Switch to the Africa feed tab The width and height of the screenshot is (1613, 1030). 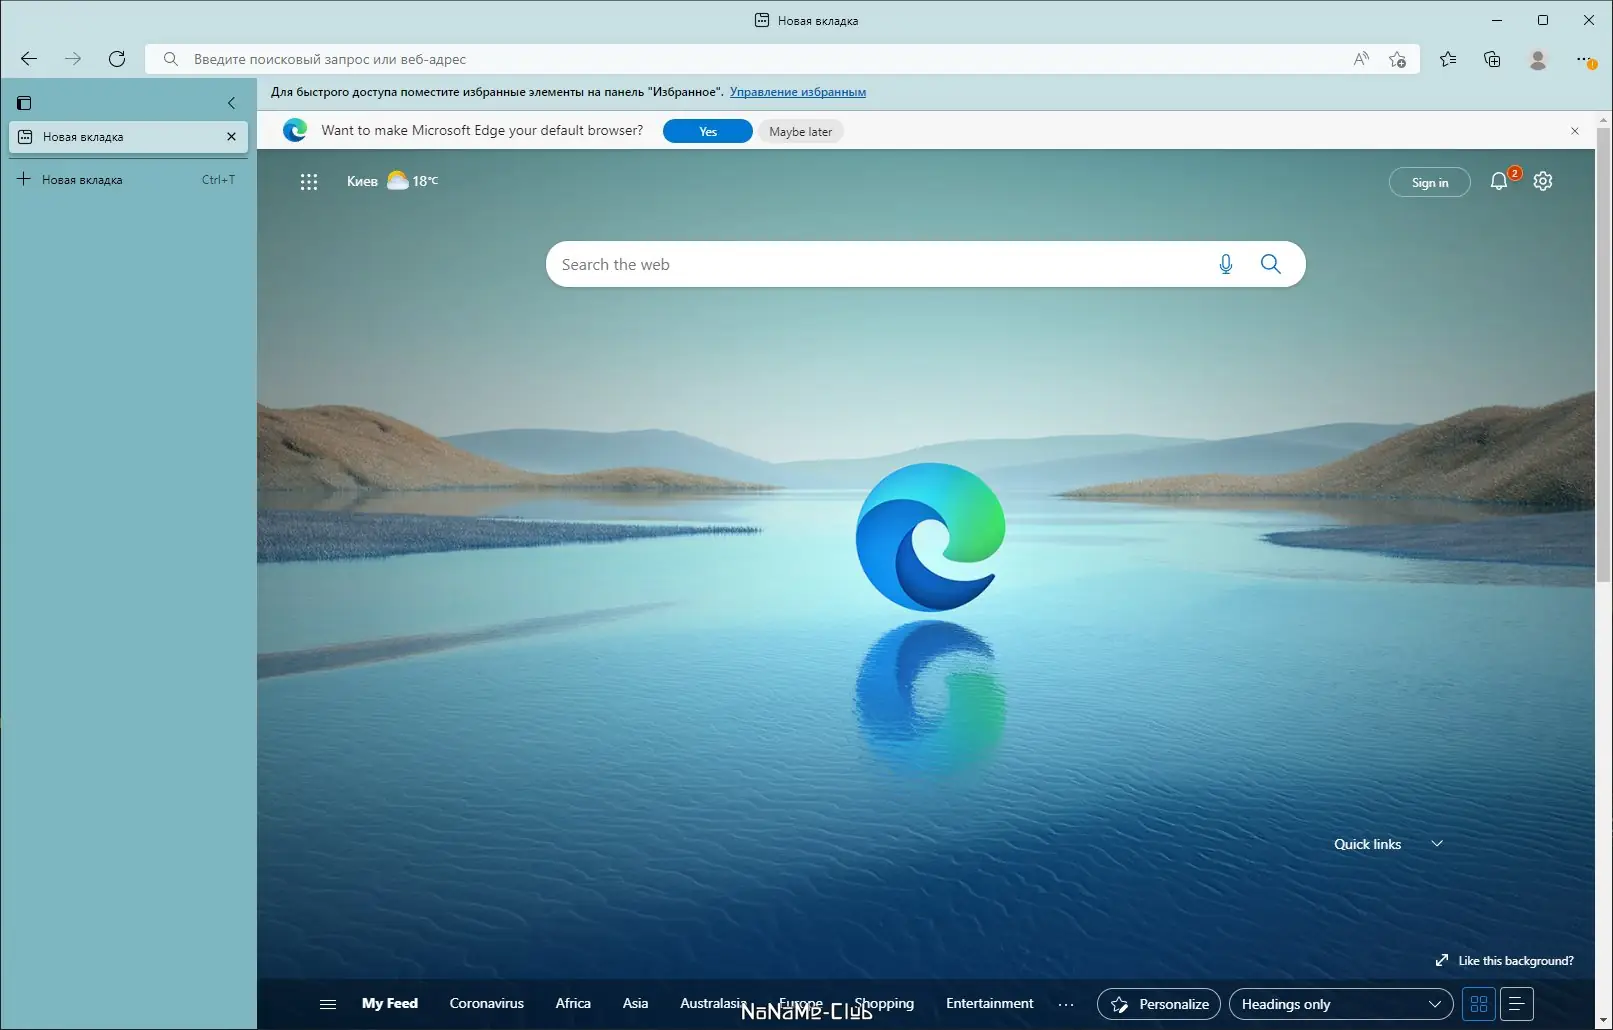[573, 1003]
